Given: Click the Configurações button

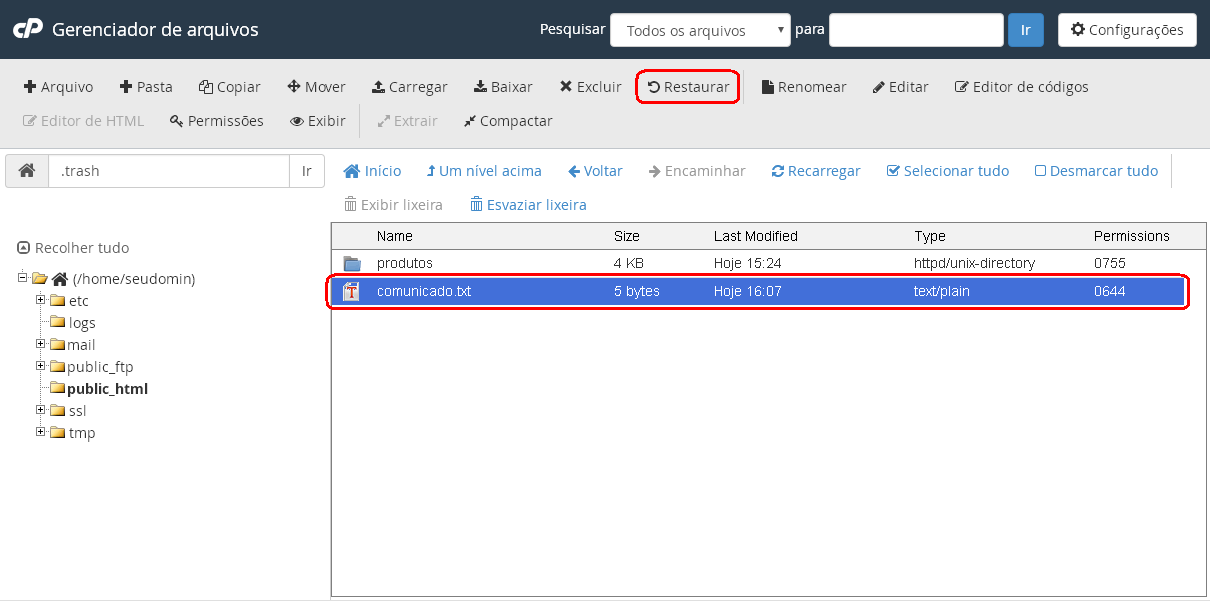Looking at the screenshot, I should coord(1126,30).
